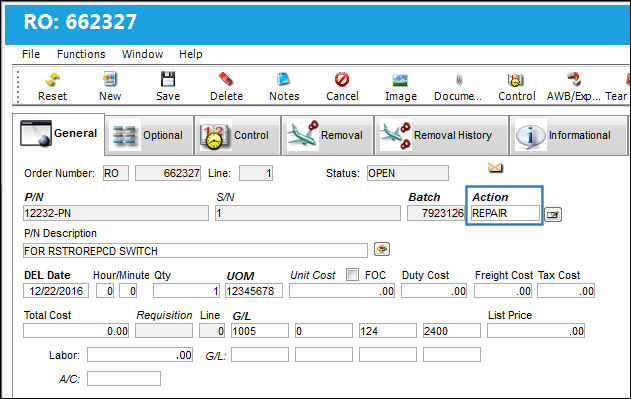Click the Total Cost field

coord(76,331)
